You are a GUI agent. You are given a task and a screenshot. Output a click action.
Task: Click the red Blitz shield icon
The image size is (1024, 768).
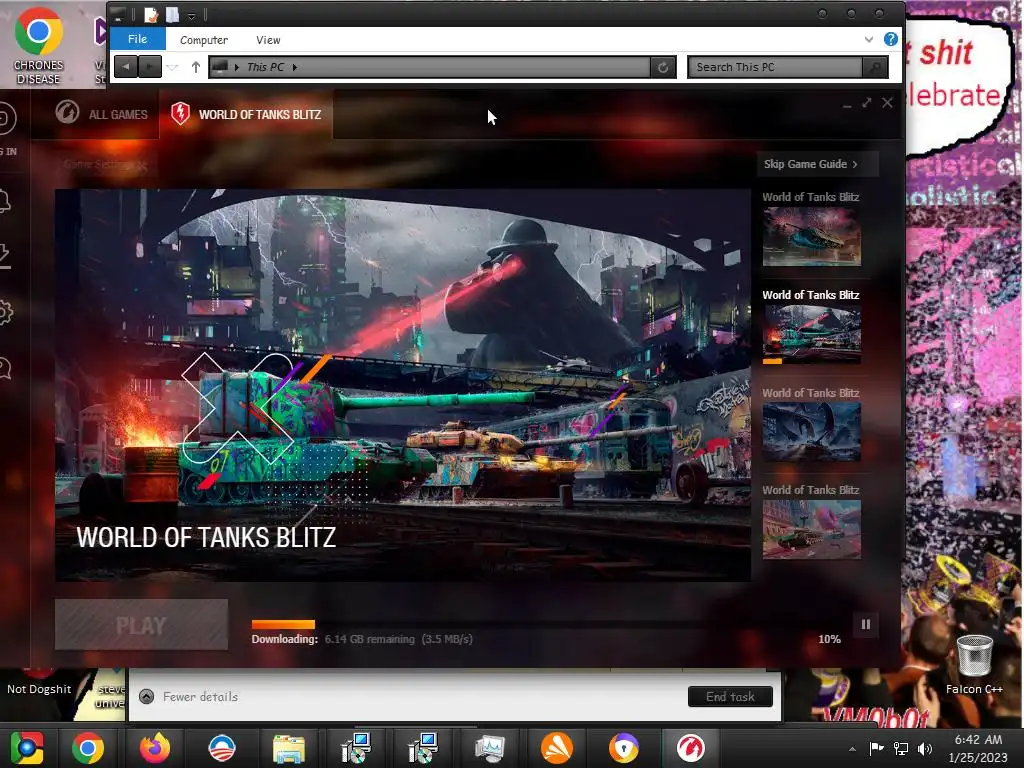pos(180,113)
